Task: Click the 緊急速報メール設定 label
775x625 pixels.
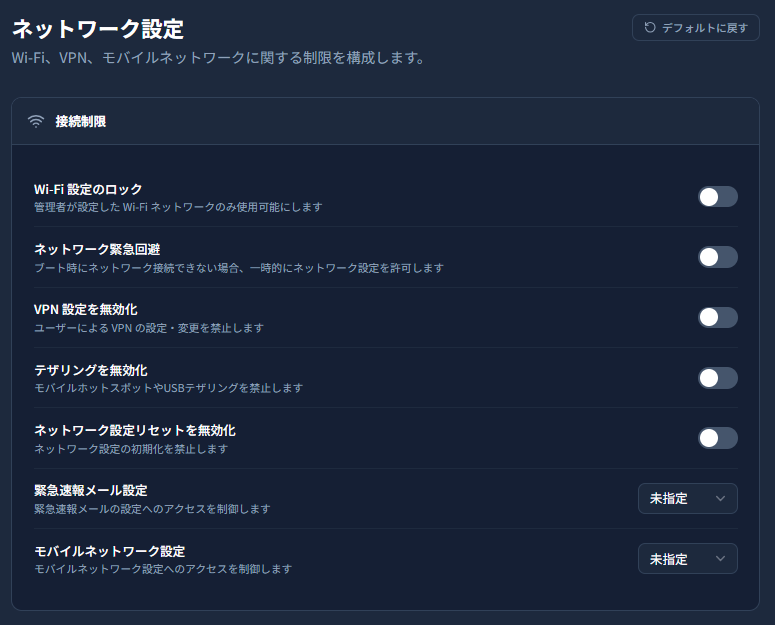Action: [90, 491]
